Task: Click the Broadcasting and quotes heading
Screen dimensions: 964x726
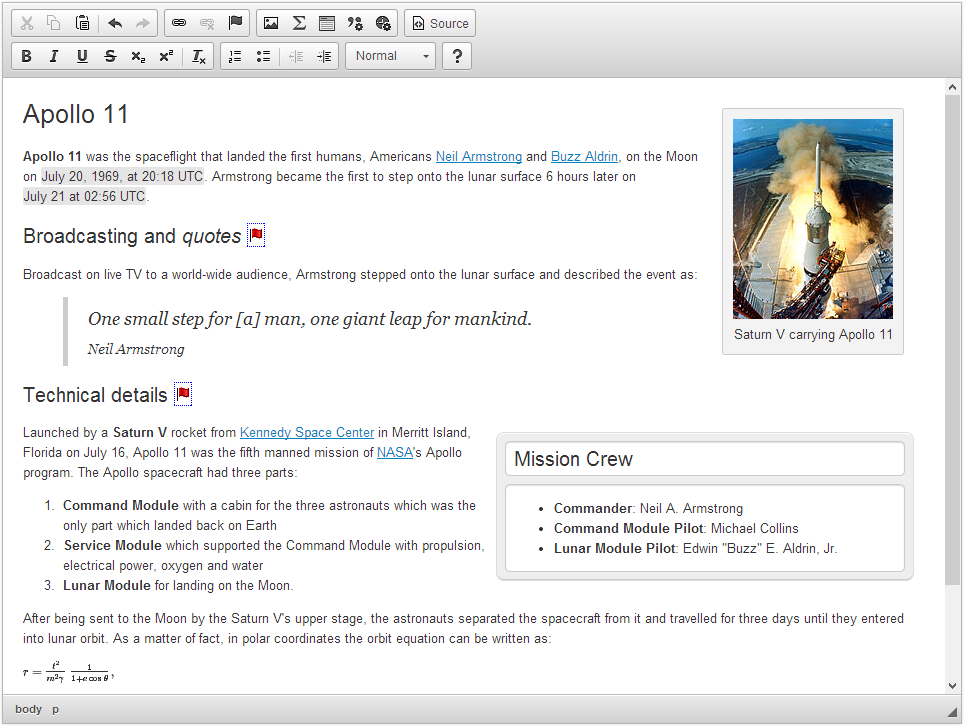Action: pyautogui.click(x=132, y=236)
